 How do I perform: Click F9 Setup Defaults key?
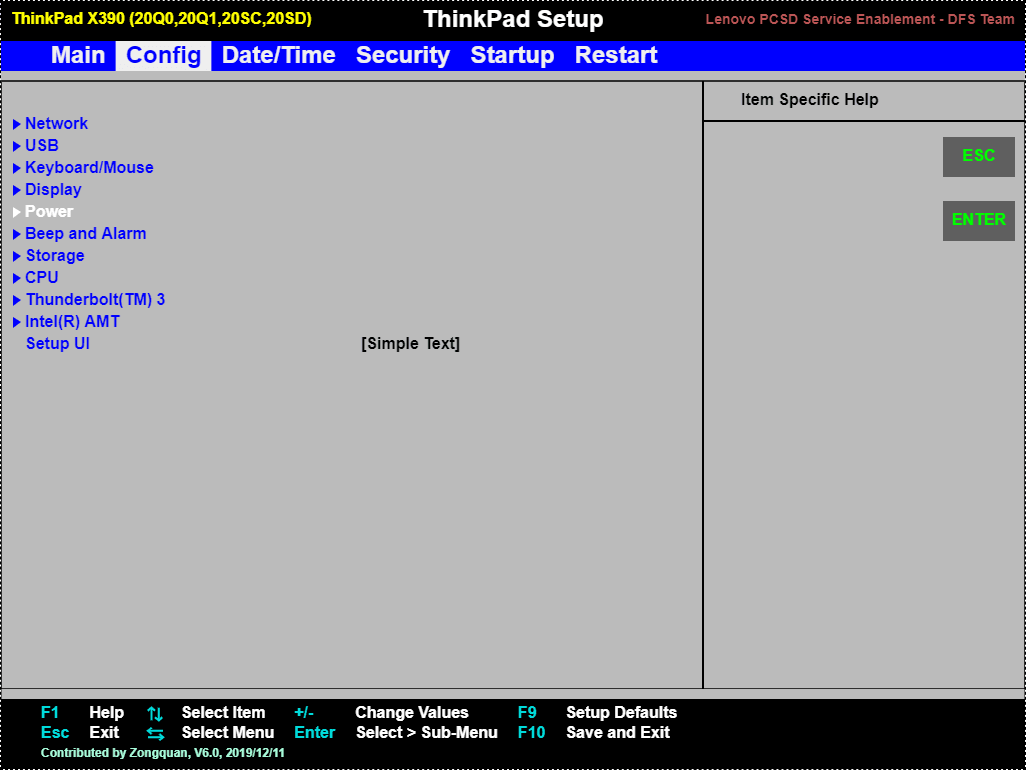click(x=527, y=712)
